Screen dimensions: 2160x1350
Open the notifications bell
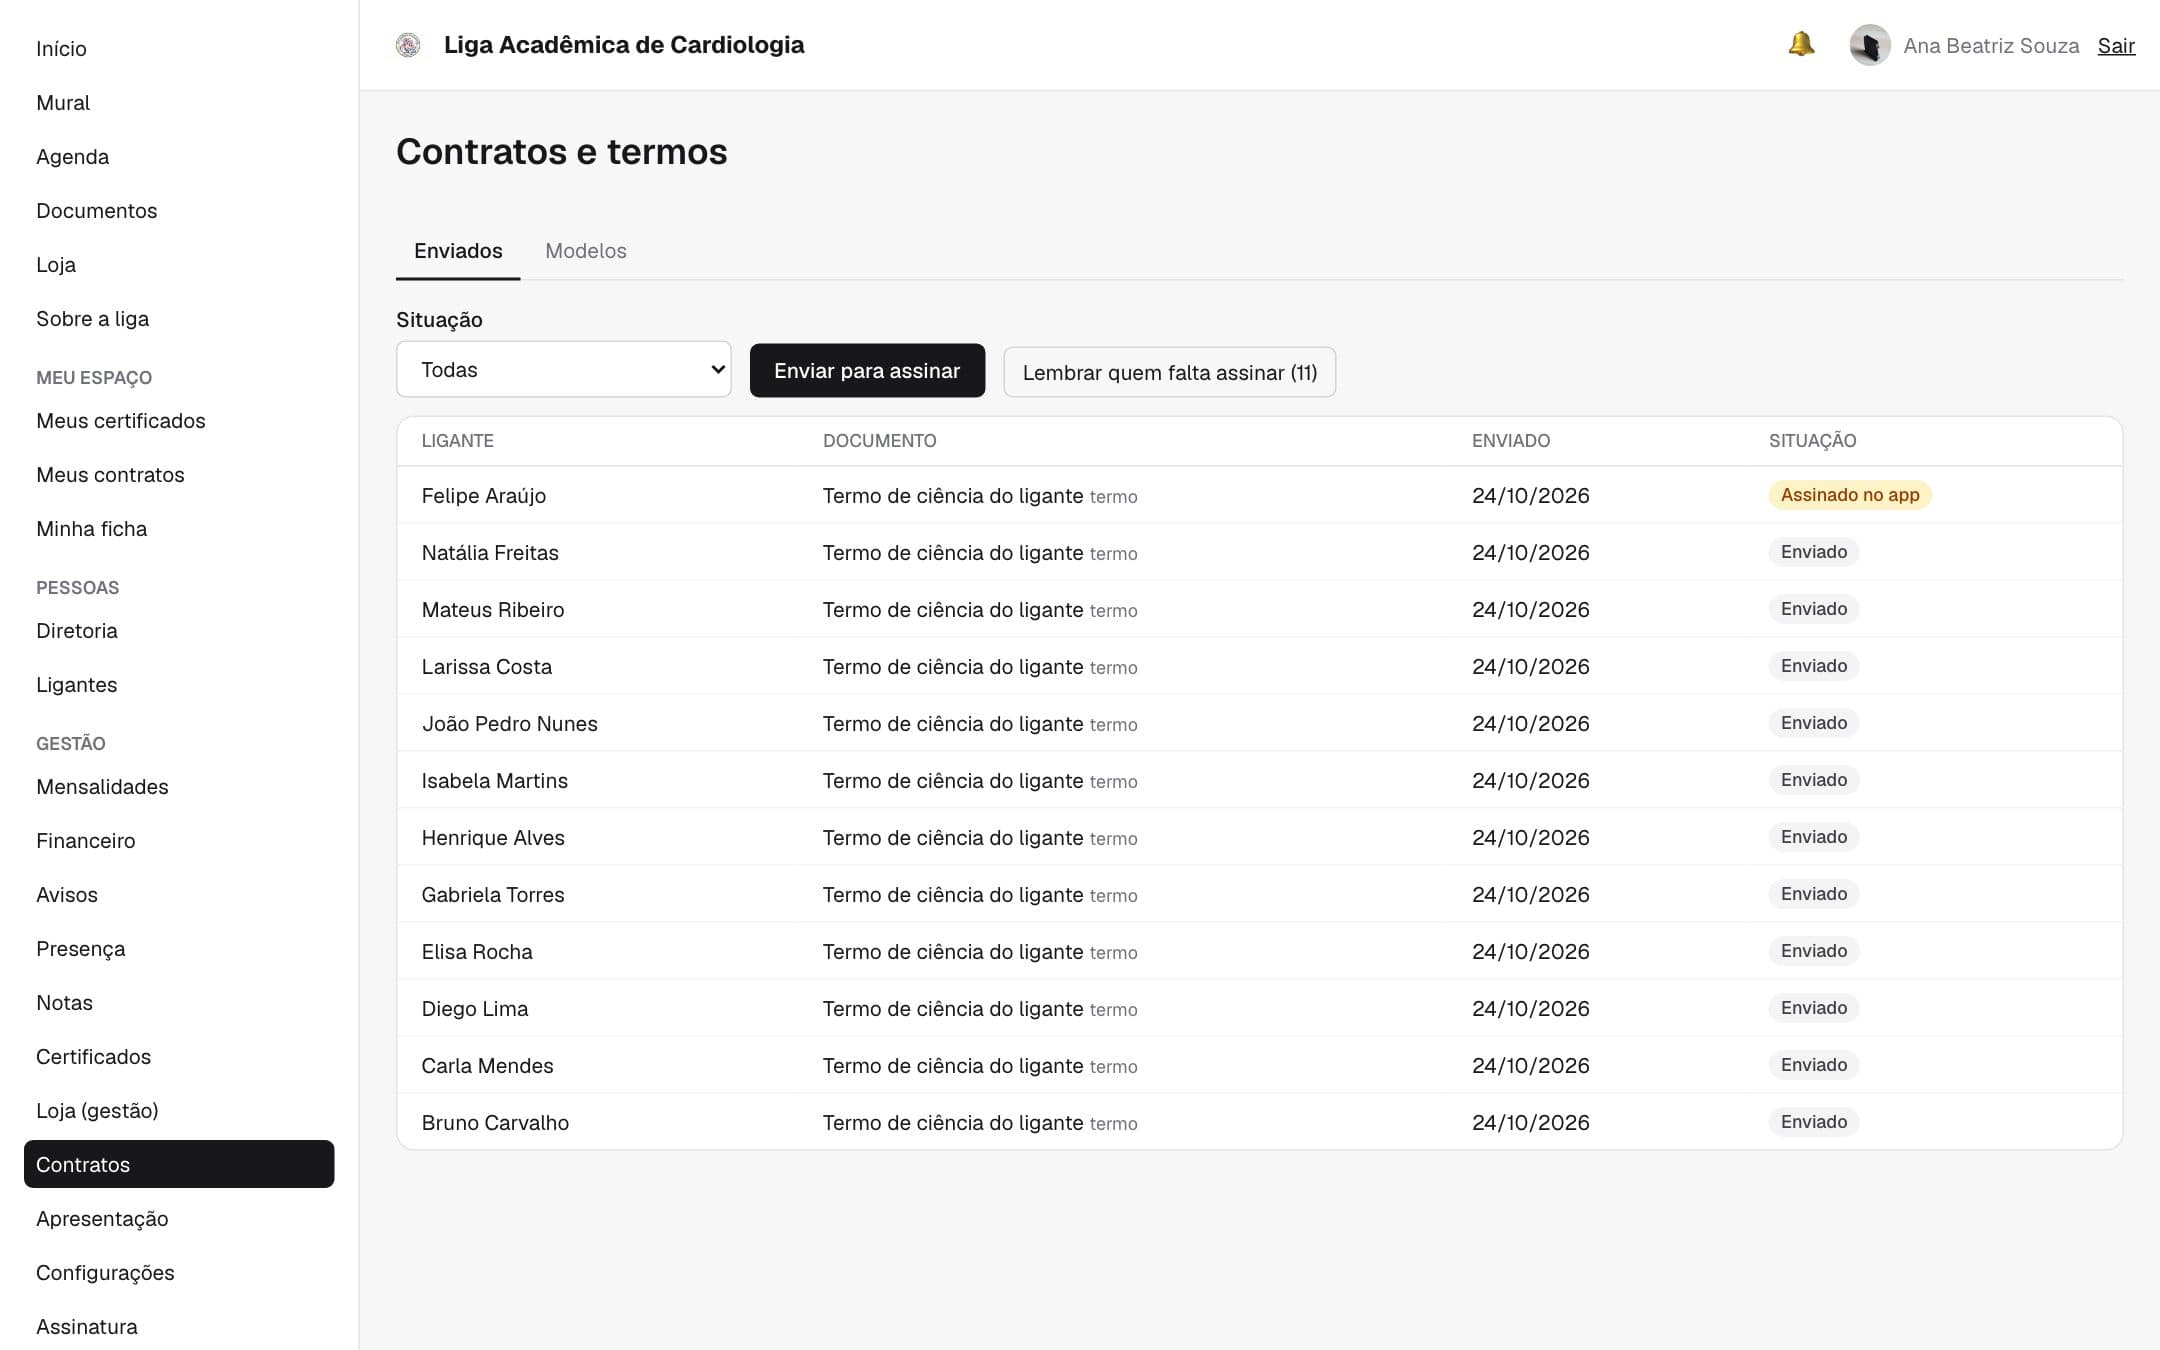click(x=1801, y=44)
